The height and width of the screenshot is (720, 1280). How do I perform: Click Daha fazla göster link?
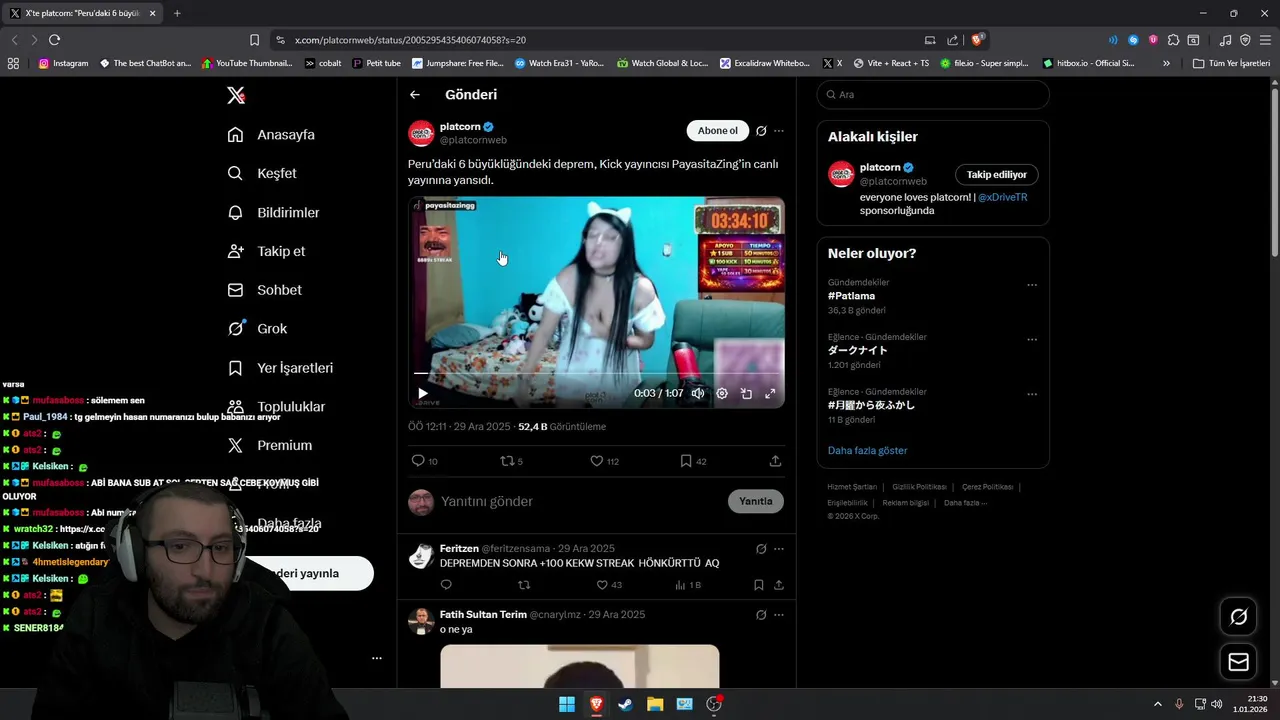tap(867, 450)
